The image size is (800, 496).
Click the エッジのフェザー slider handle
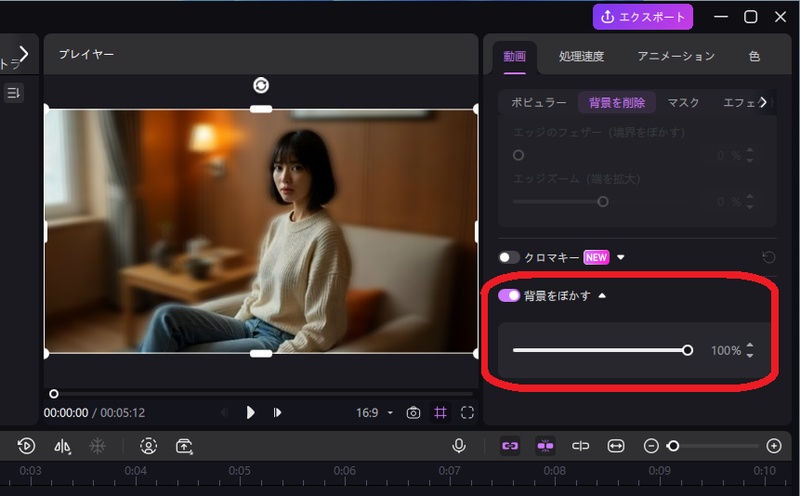tap(518, 155)
